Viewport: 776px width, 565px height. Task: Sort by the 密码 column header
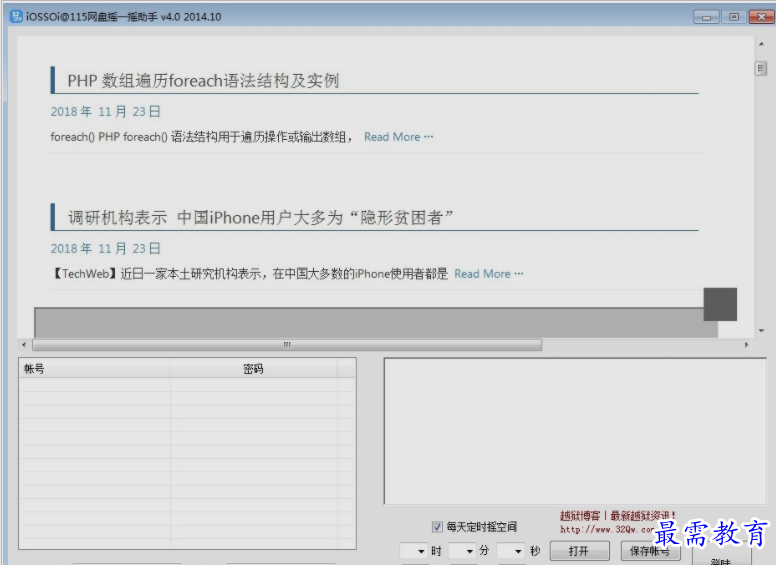[253, 369]
